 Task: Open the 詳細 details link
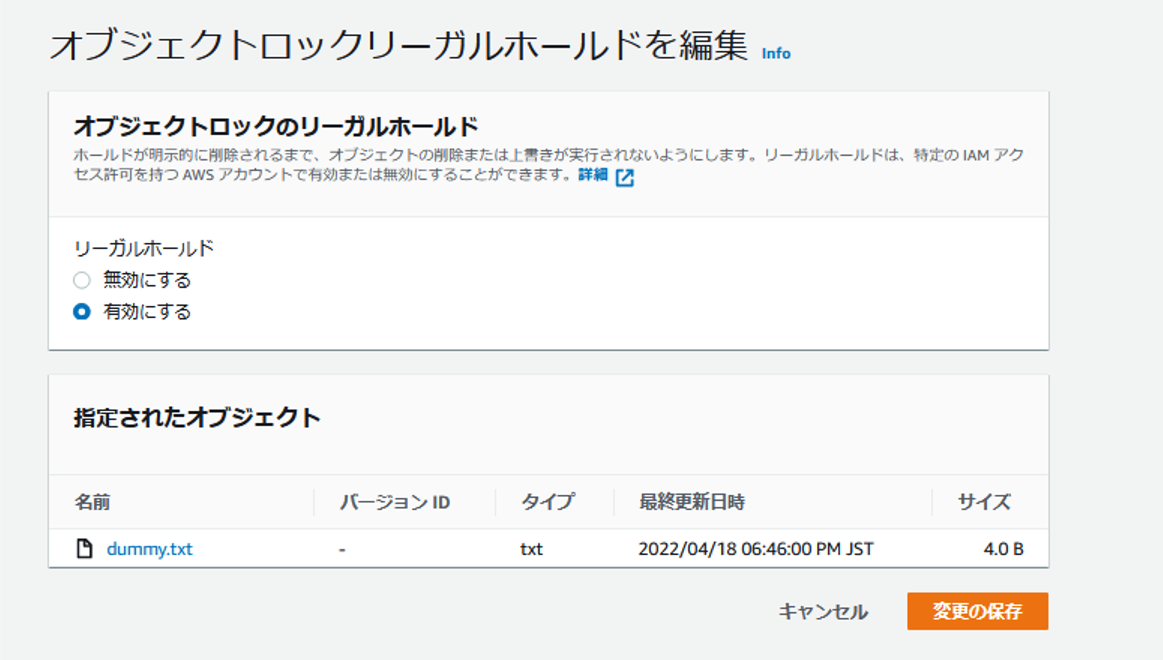pos(593,175)
